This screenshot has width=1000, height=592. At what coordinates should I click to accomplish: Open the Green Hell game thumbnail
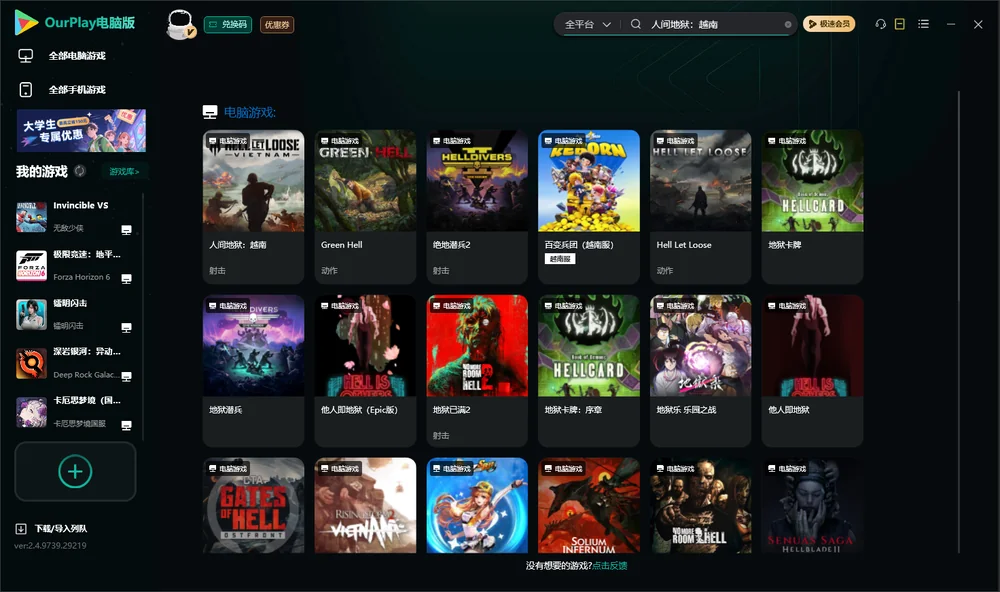point(365,181)
